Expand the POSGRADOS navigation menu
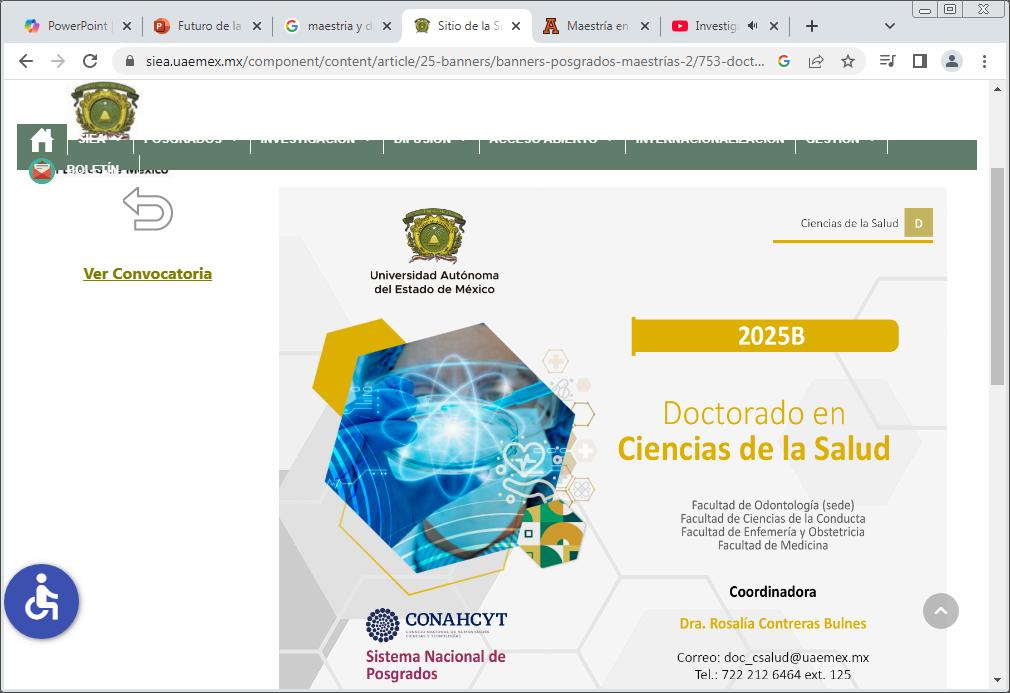The width and height of the screenshot is (1010, 693). (x=191, y=140)
